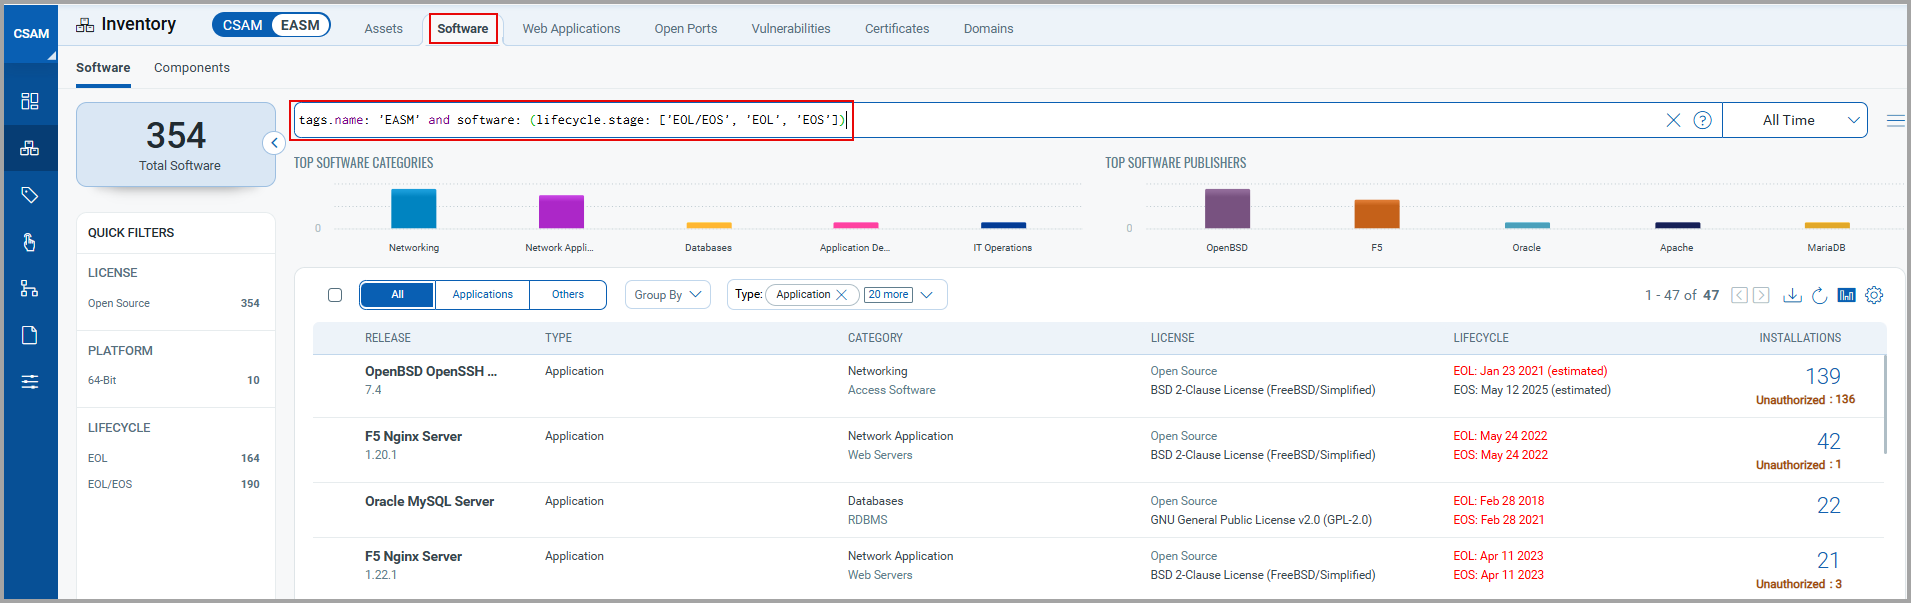Refresh the software list
The image size is (1911, 603).
(1819, 295)
